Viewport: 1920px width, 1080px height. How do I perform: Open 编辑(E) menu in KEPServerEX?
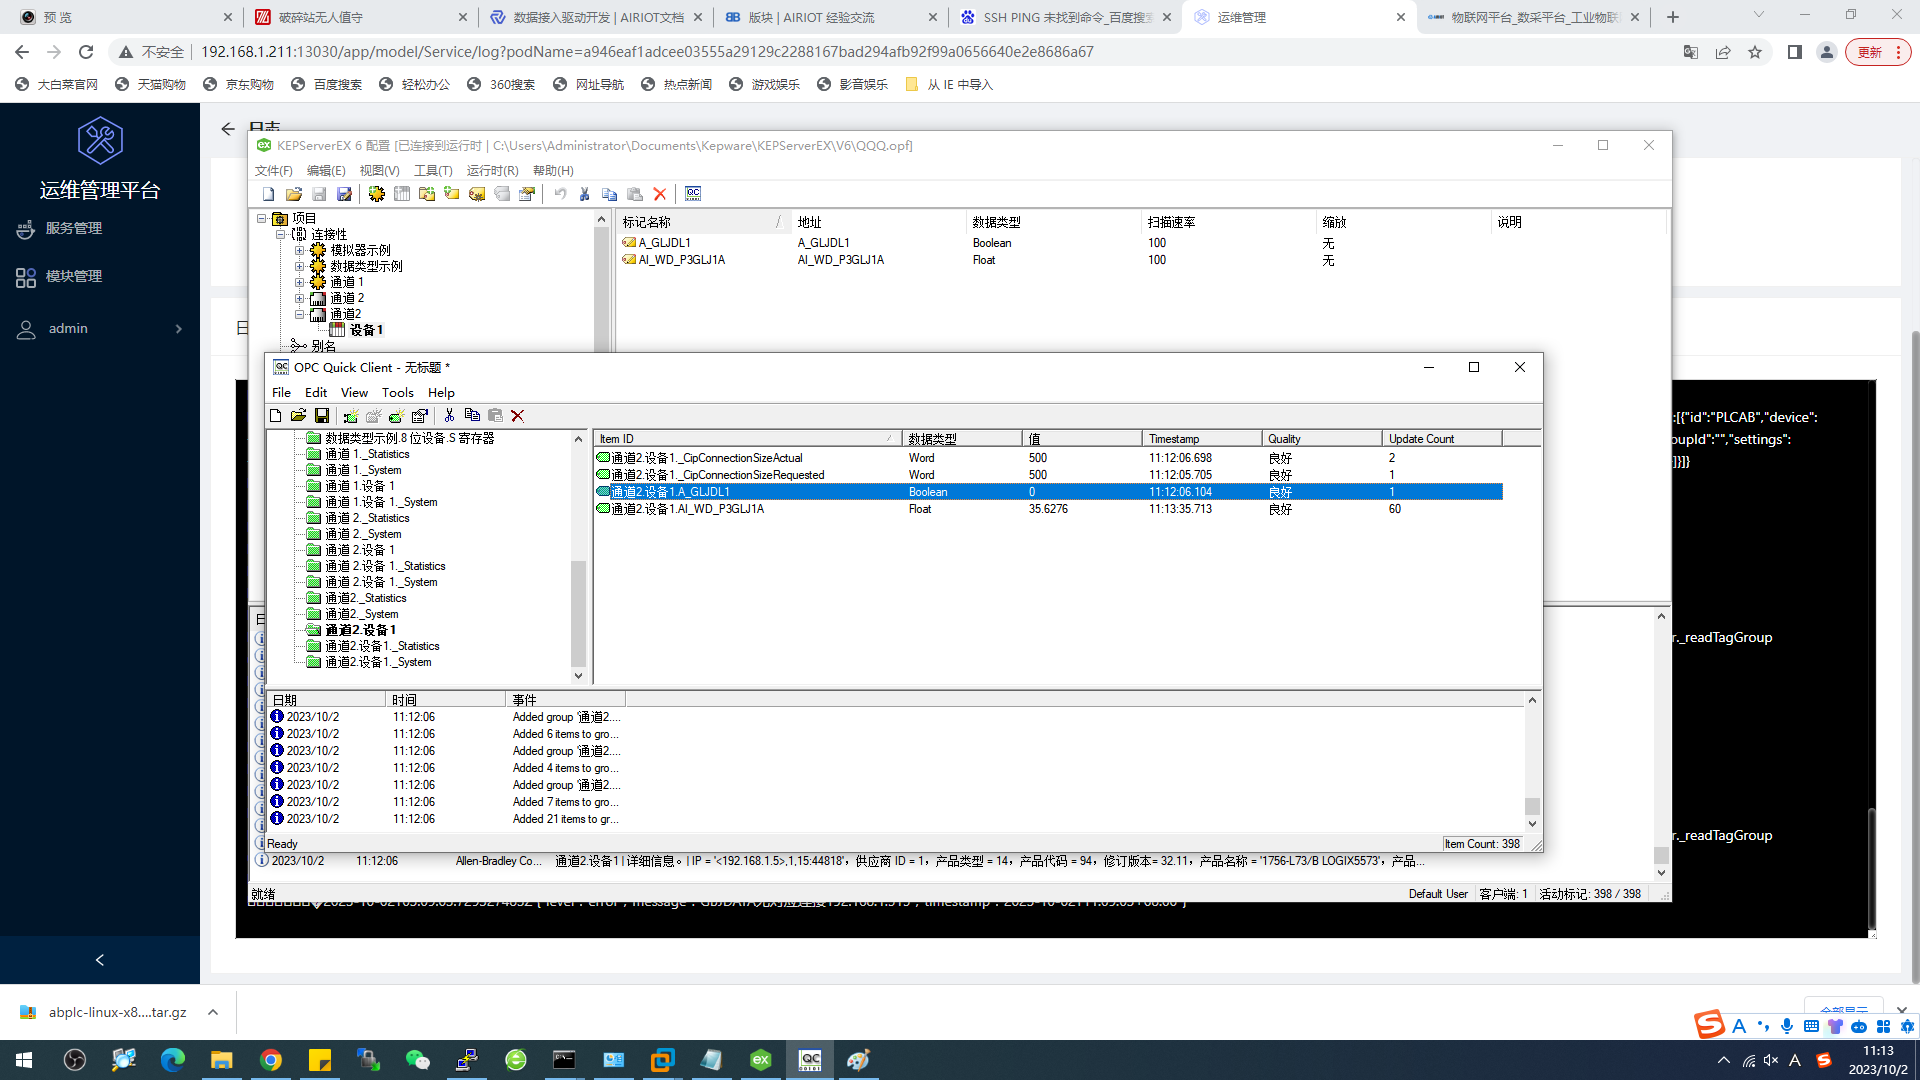point(326,171)
